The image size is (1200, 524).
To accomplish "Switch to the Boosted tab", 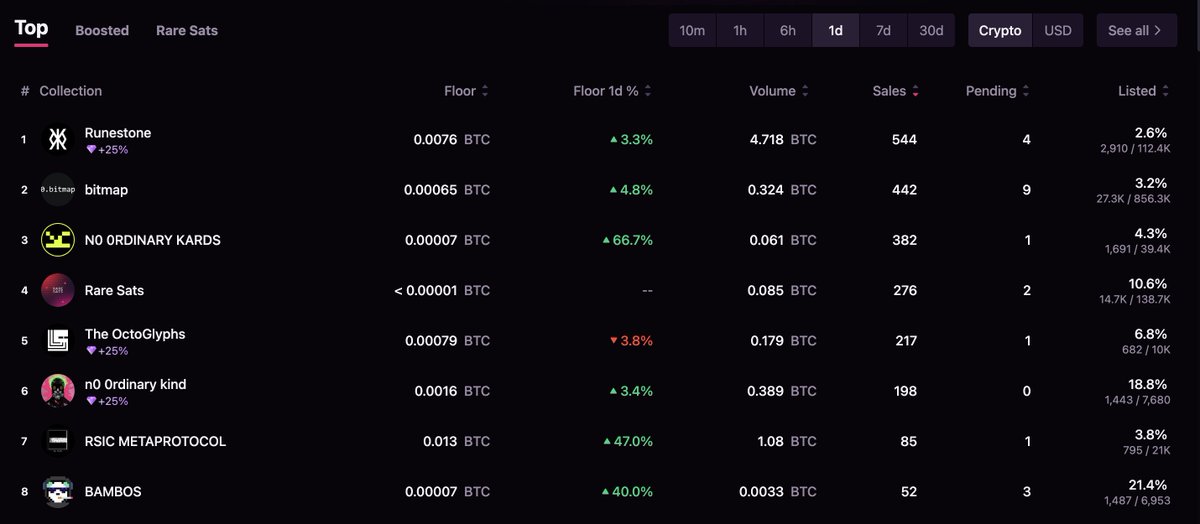I will pyautogui.click(x=102, y=30).
